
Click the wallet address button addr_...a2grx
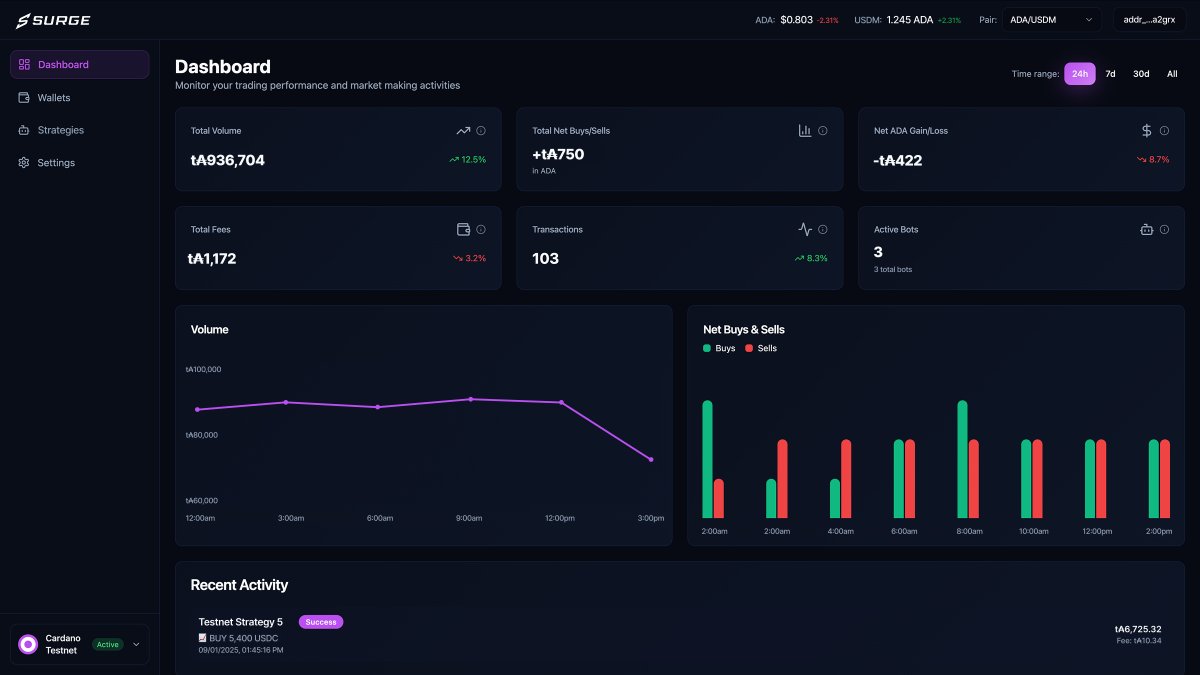1150,20
